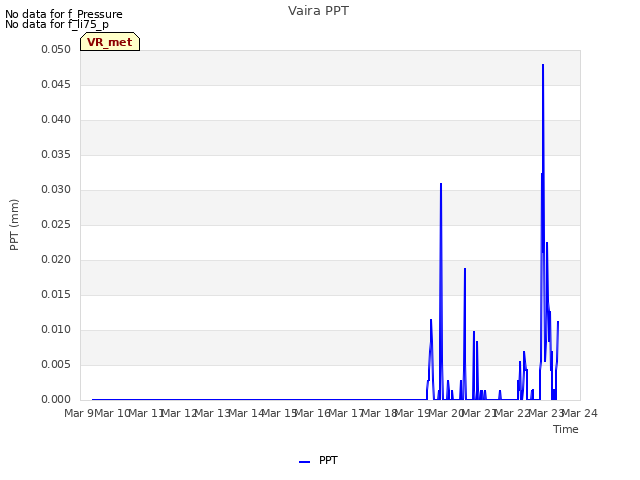Click the Mar 9 x-axis tick label
This screenshot has width=640, height=480.
[79, 413]
